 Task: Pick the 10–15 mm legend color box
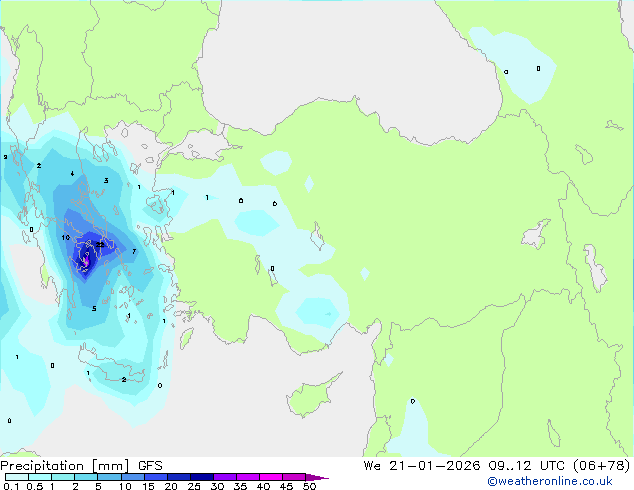(x=132, y=477)
